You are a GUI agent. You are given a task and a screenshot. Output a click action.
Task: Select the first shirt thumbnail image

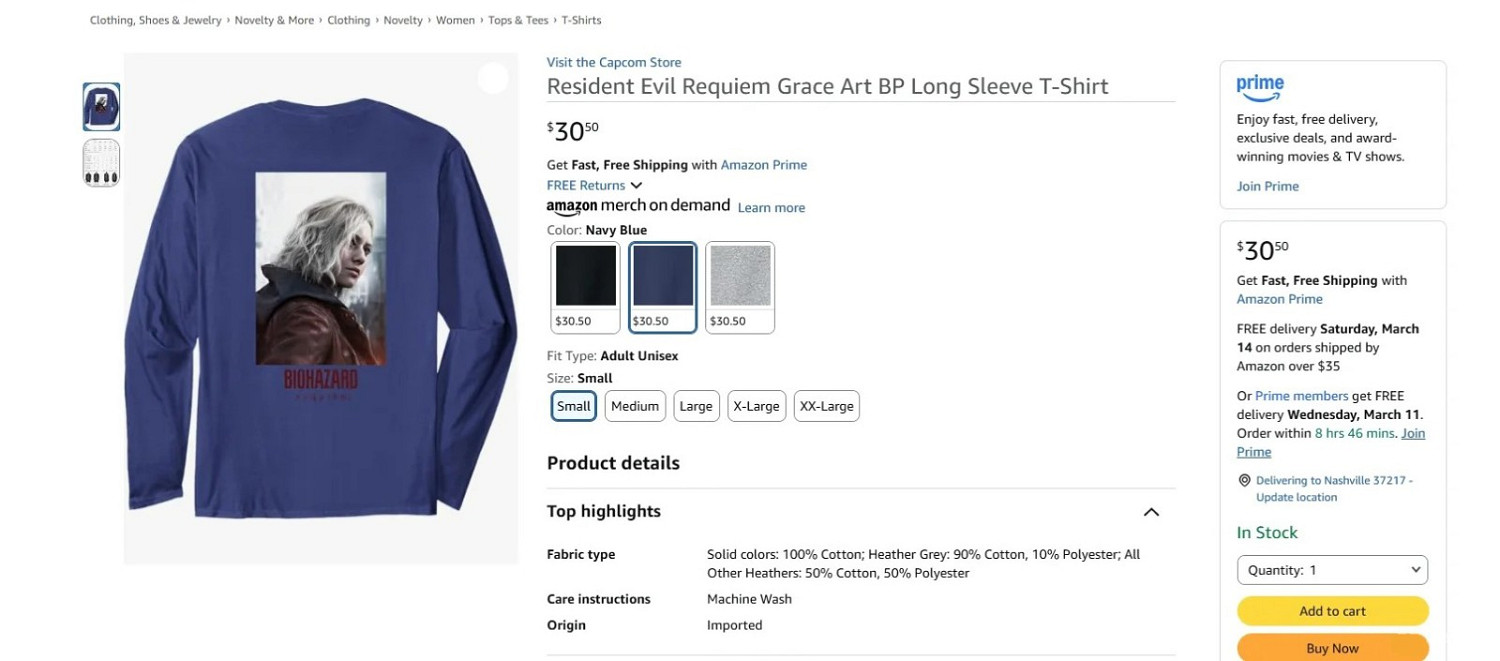[x=101, y=107]
